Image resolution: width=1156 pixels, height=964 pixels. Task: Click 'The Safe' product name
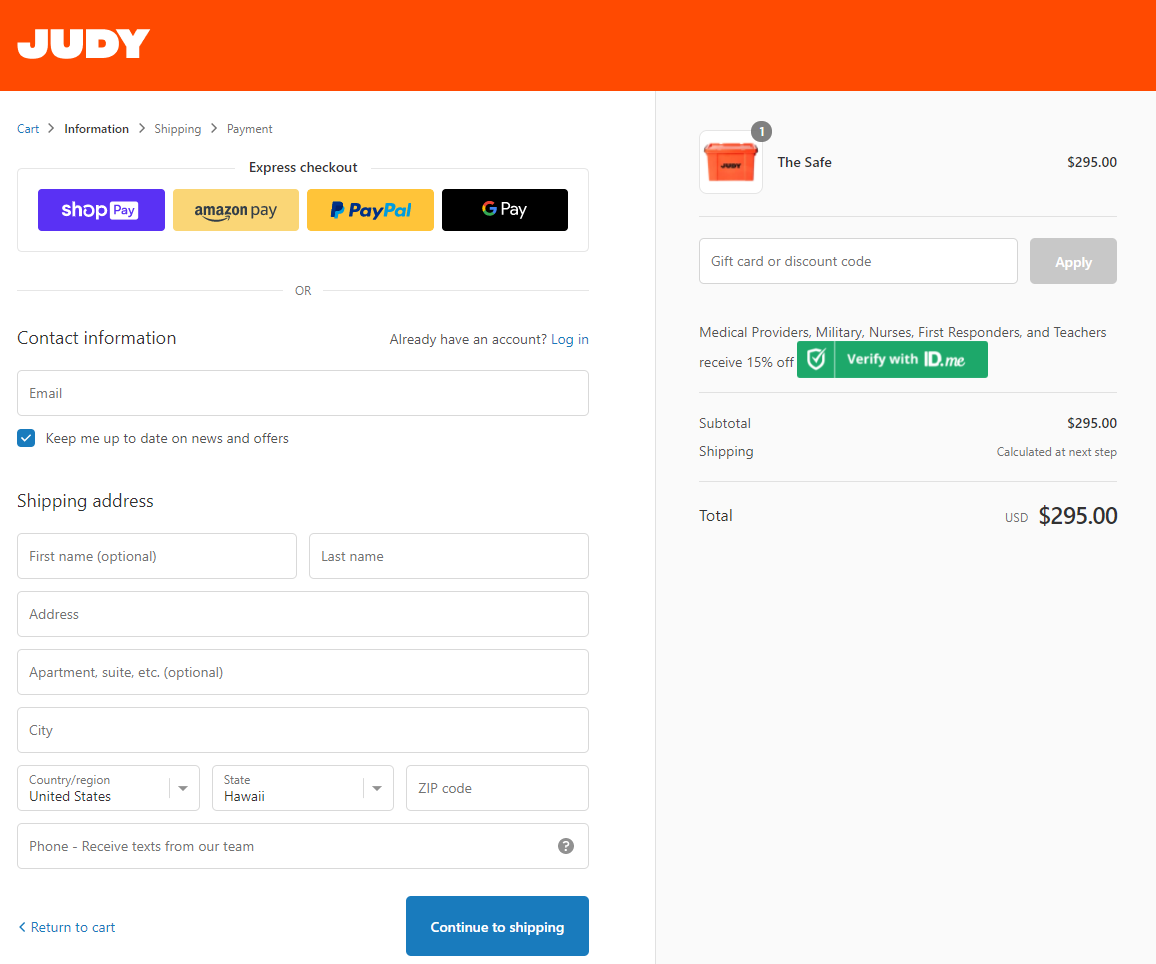point(804,162)
